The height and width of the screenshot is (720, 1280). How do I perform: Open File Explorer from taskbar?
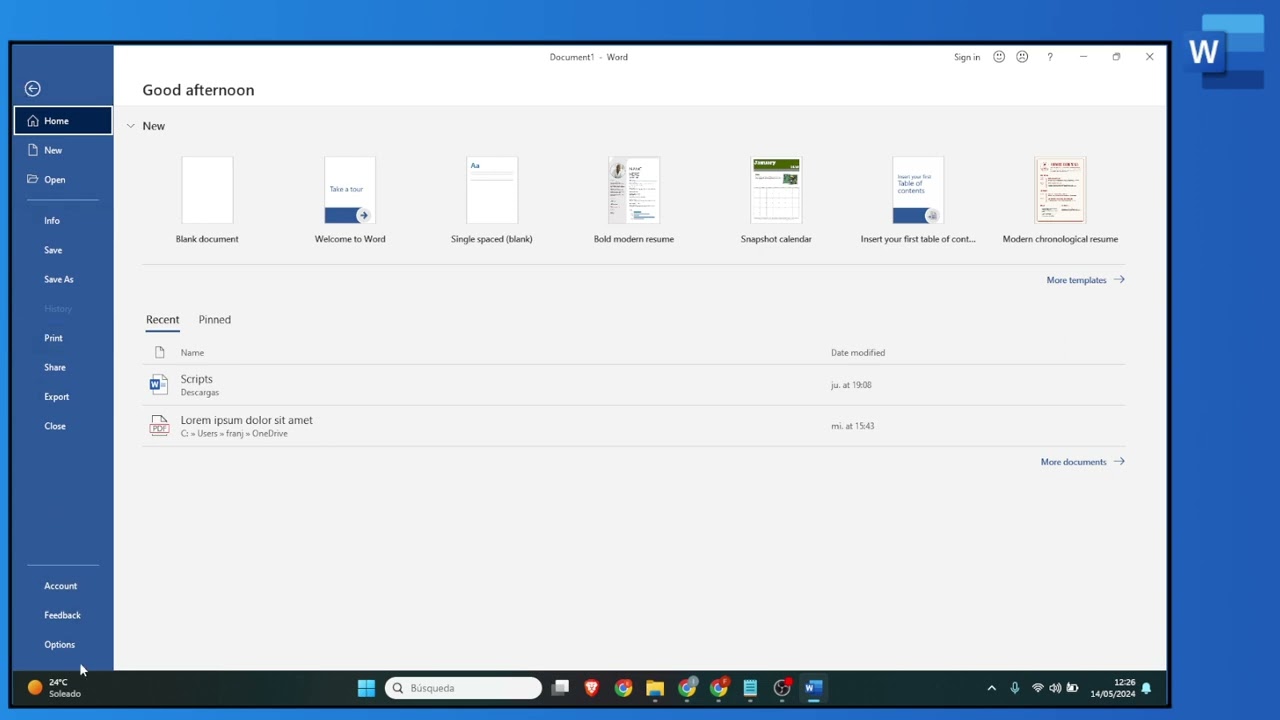pyautogui.click(x=655, y=688)
